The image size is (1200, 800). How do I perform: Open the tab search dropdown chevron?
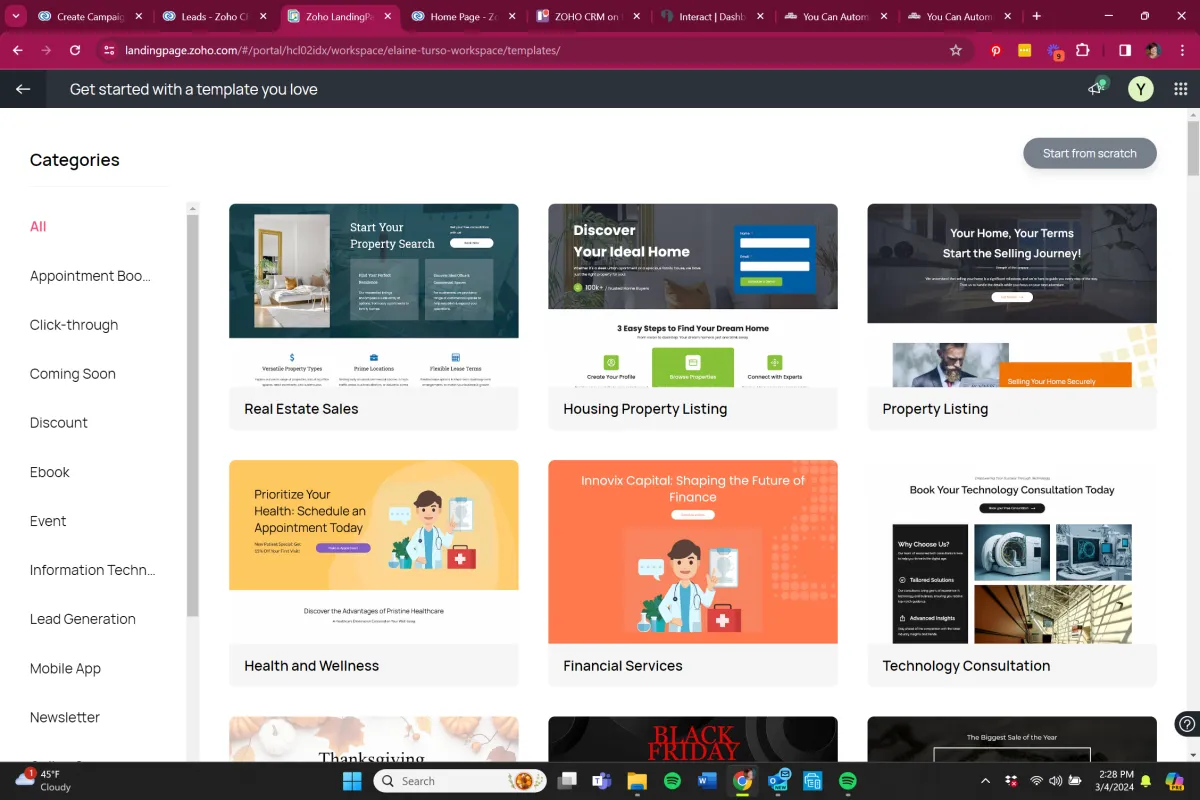(x=16, y=16)
